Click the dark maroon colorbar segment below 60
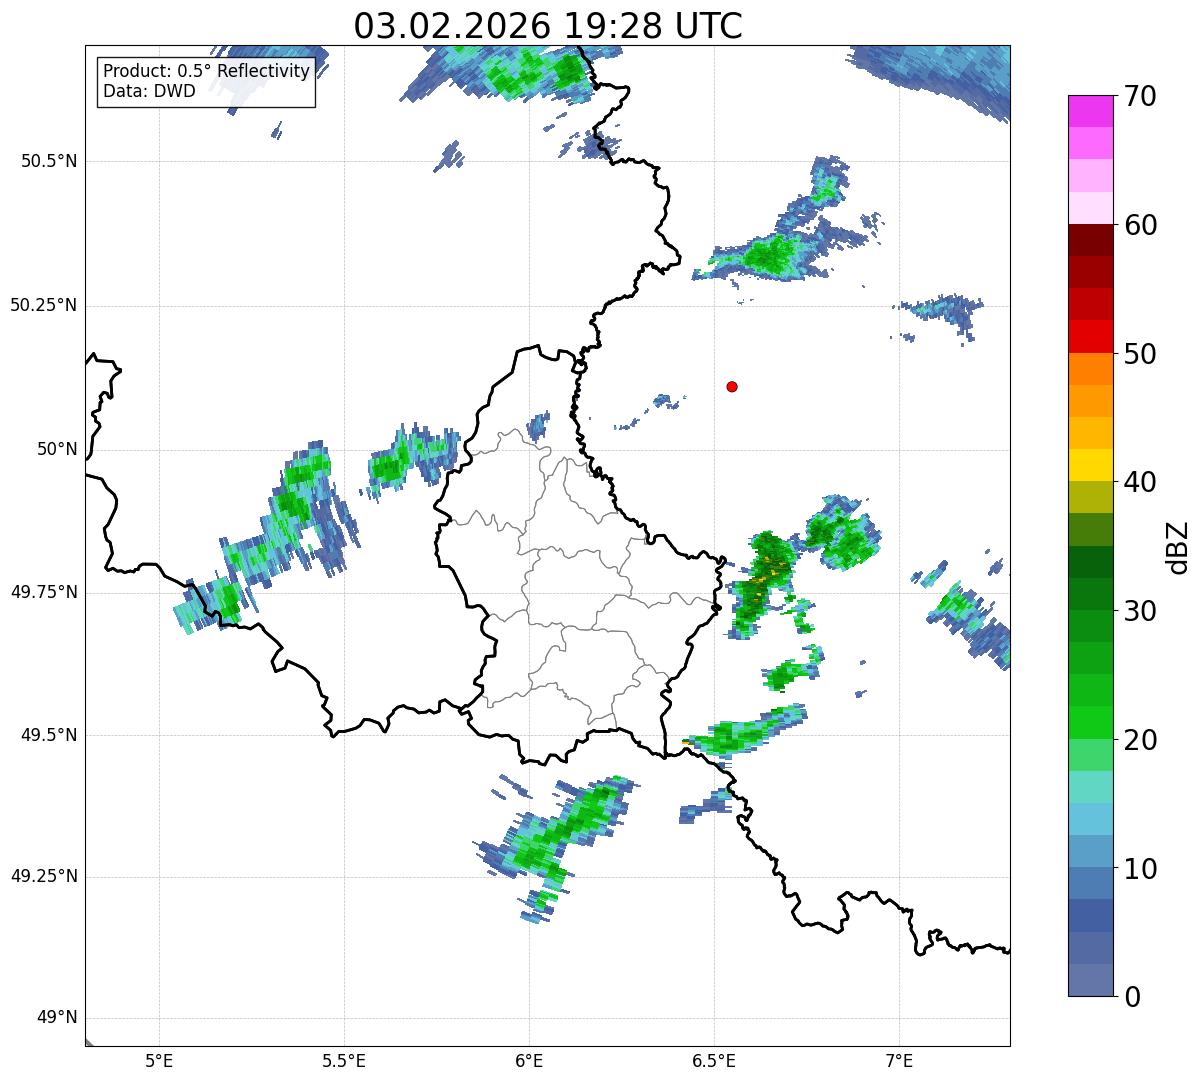This screenshot has width=1202, height=1081. pyautogui.click(x=1090, y=240)
